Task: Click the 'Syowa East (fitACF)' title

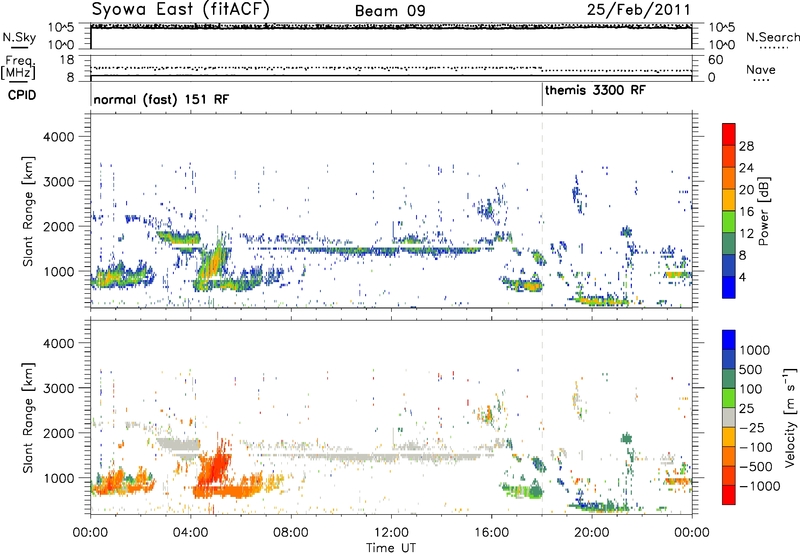Action: (170, 10)
